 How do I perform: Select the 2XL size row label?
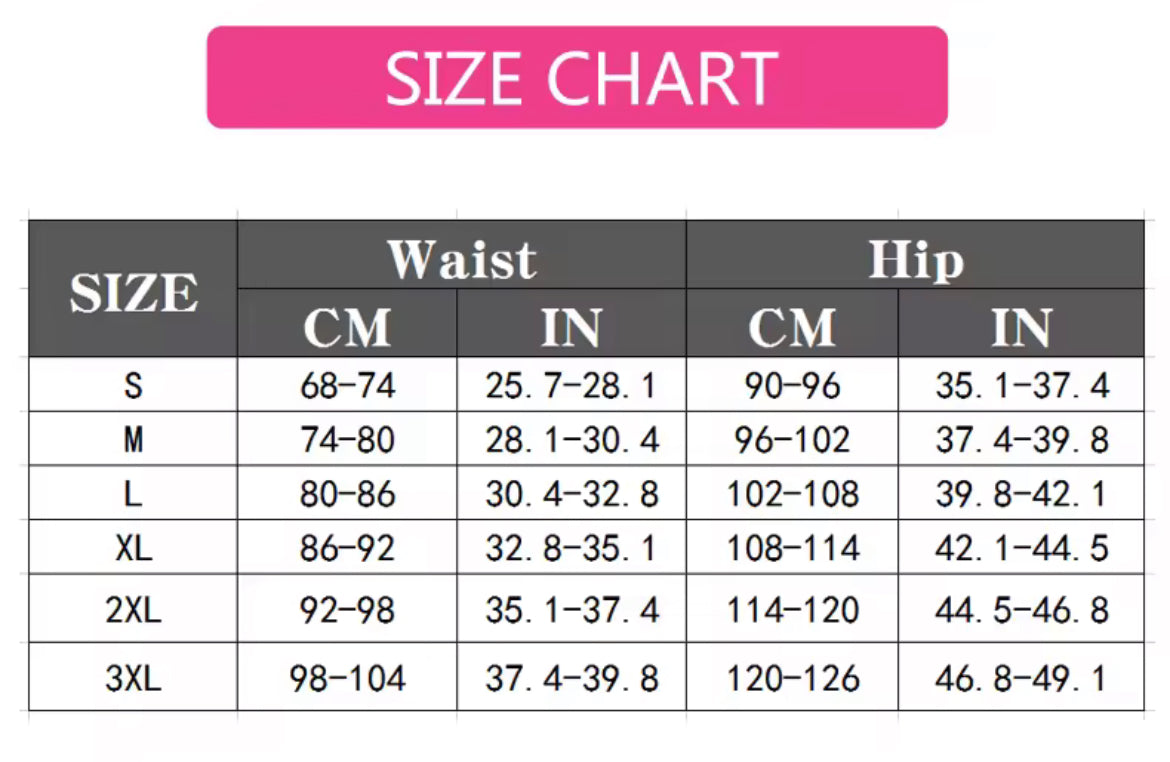(x=133, y=609)
